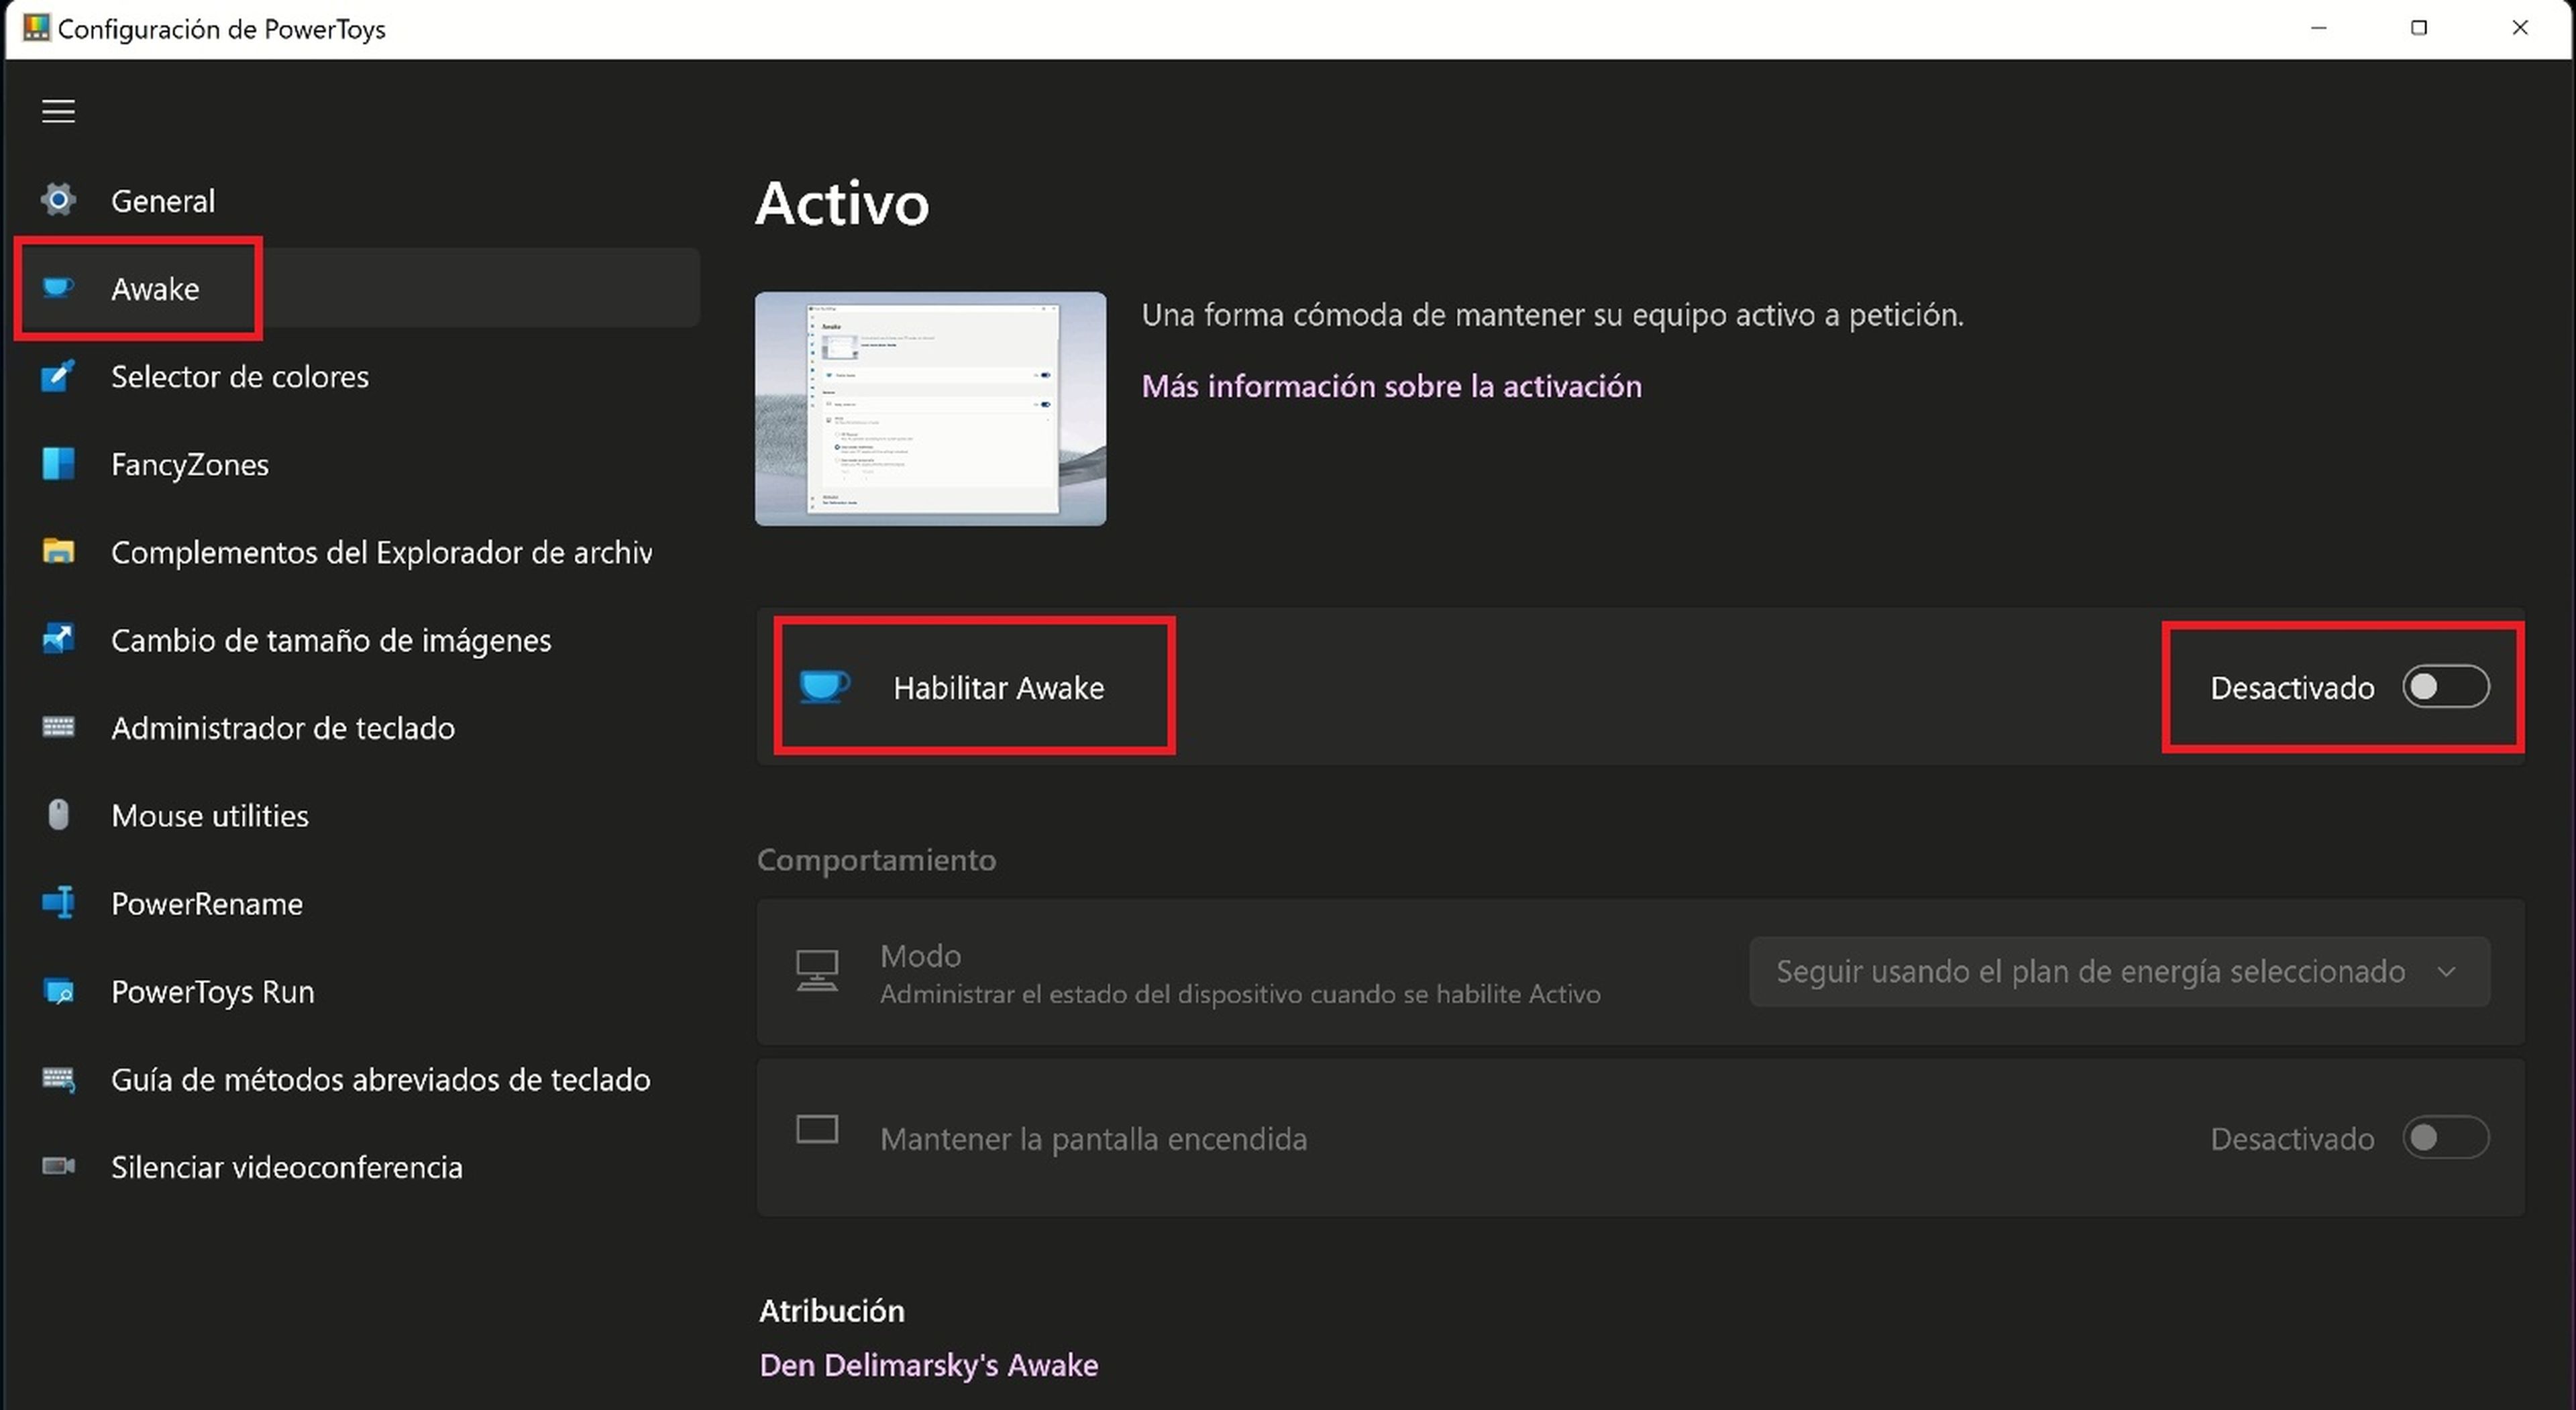The height and width of the screenshot is (1410, 2576).
Task: Click the Awake preview screenshot thumbnail
Action: [x=930, y=409]
